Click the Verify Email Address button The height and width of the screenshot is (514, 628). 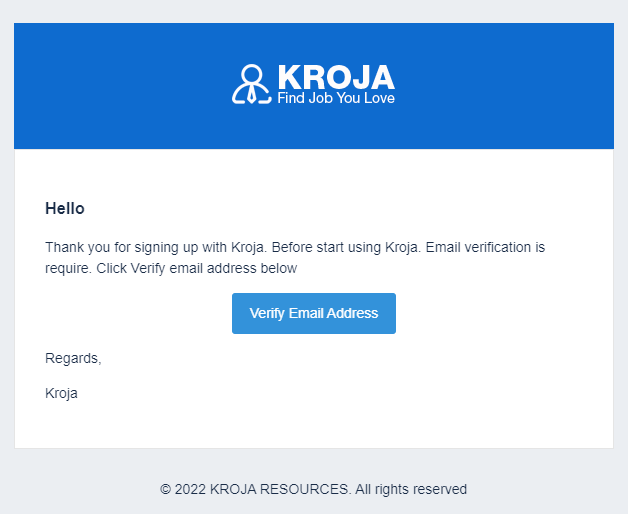coord(314,313)
